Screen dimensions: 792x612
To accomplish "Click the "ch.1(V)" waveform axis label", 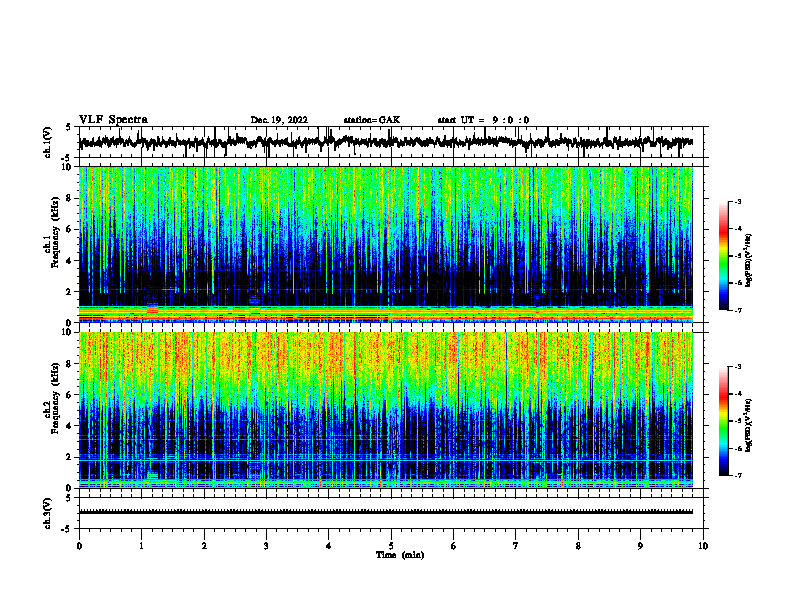I will pyautogui.click(x=48, y=142).
